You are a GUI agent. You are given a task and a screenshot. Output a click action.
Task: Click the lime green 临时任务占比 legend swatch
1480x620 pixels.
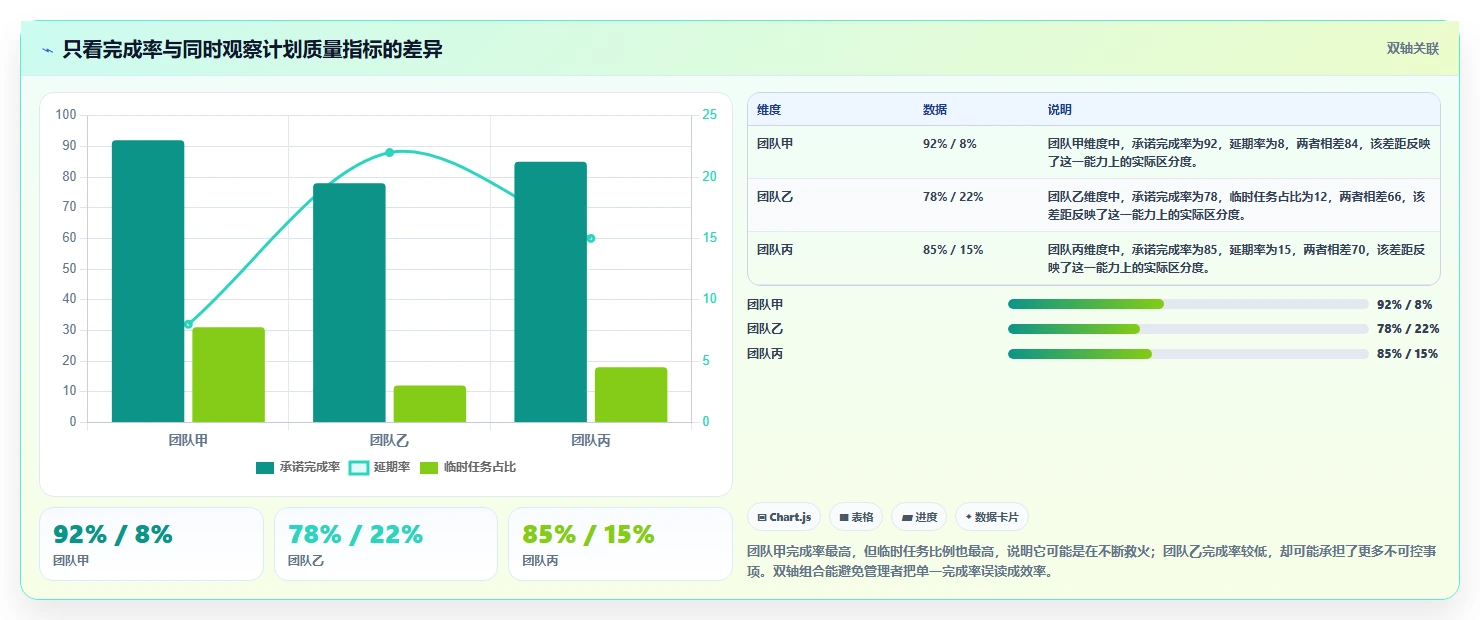click(x=429, y=467)
